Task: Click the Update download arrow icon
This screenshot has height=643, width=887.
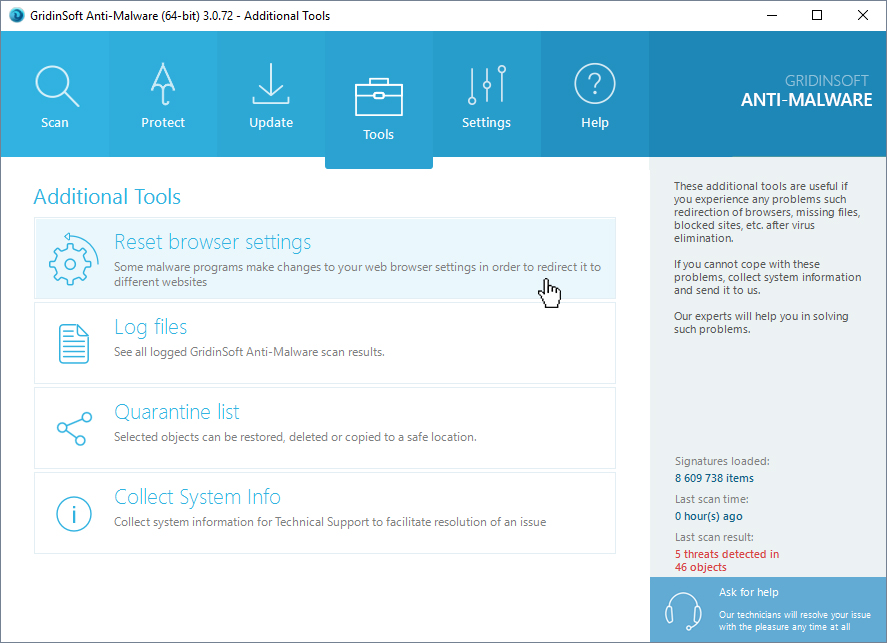Action: (271, 86)
